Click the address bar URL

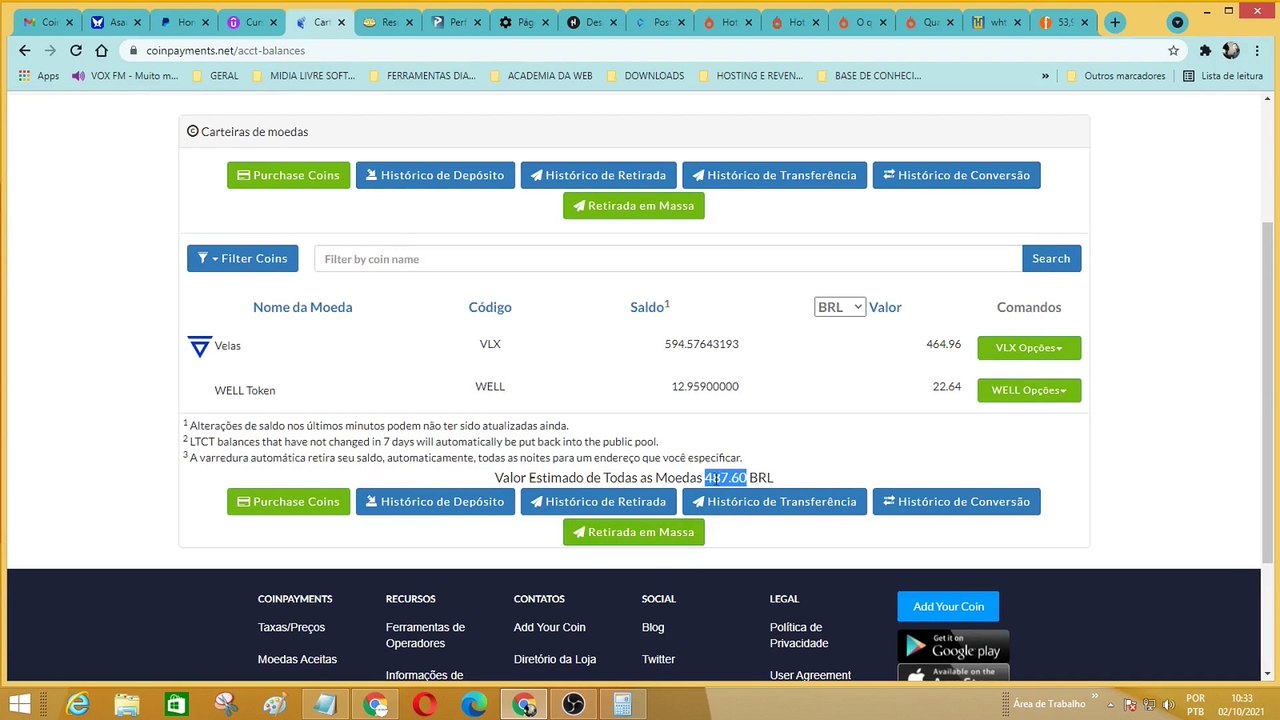(226, 50)
